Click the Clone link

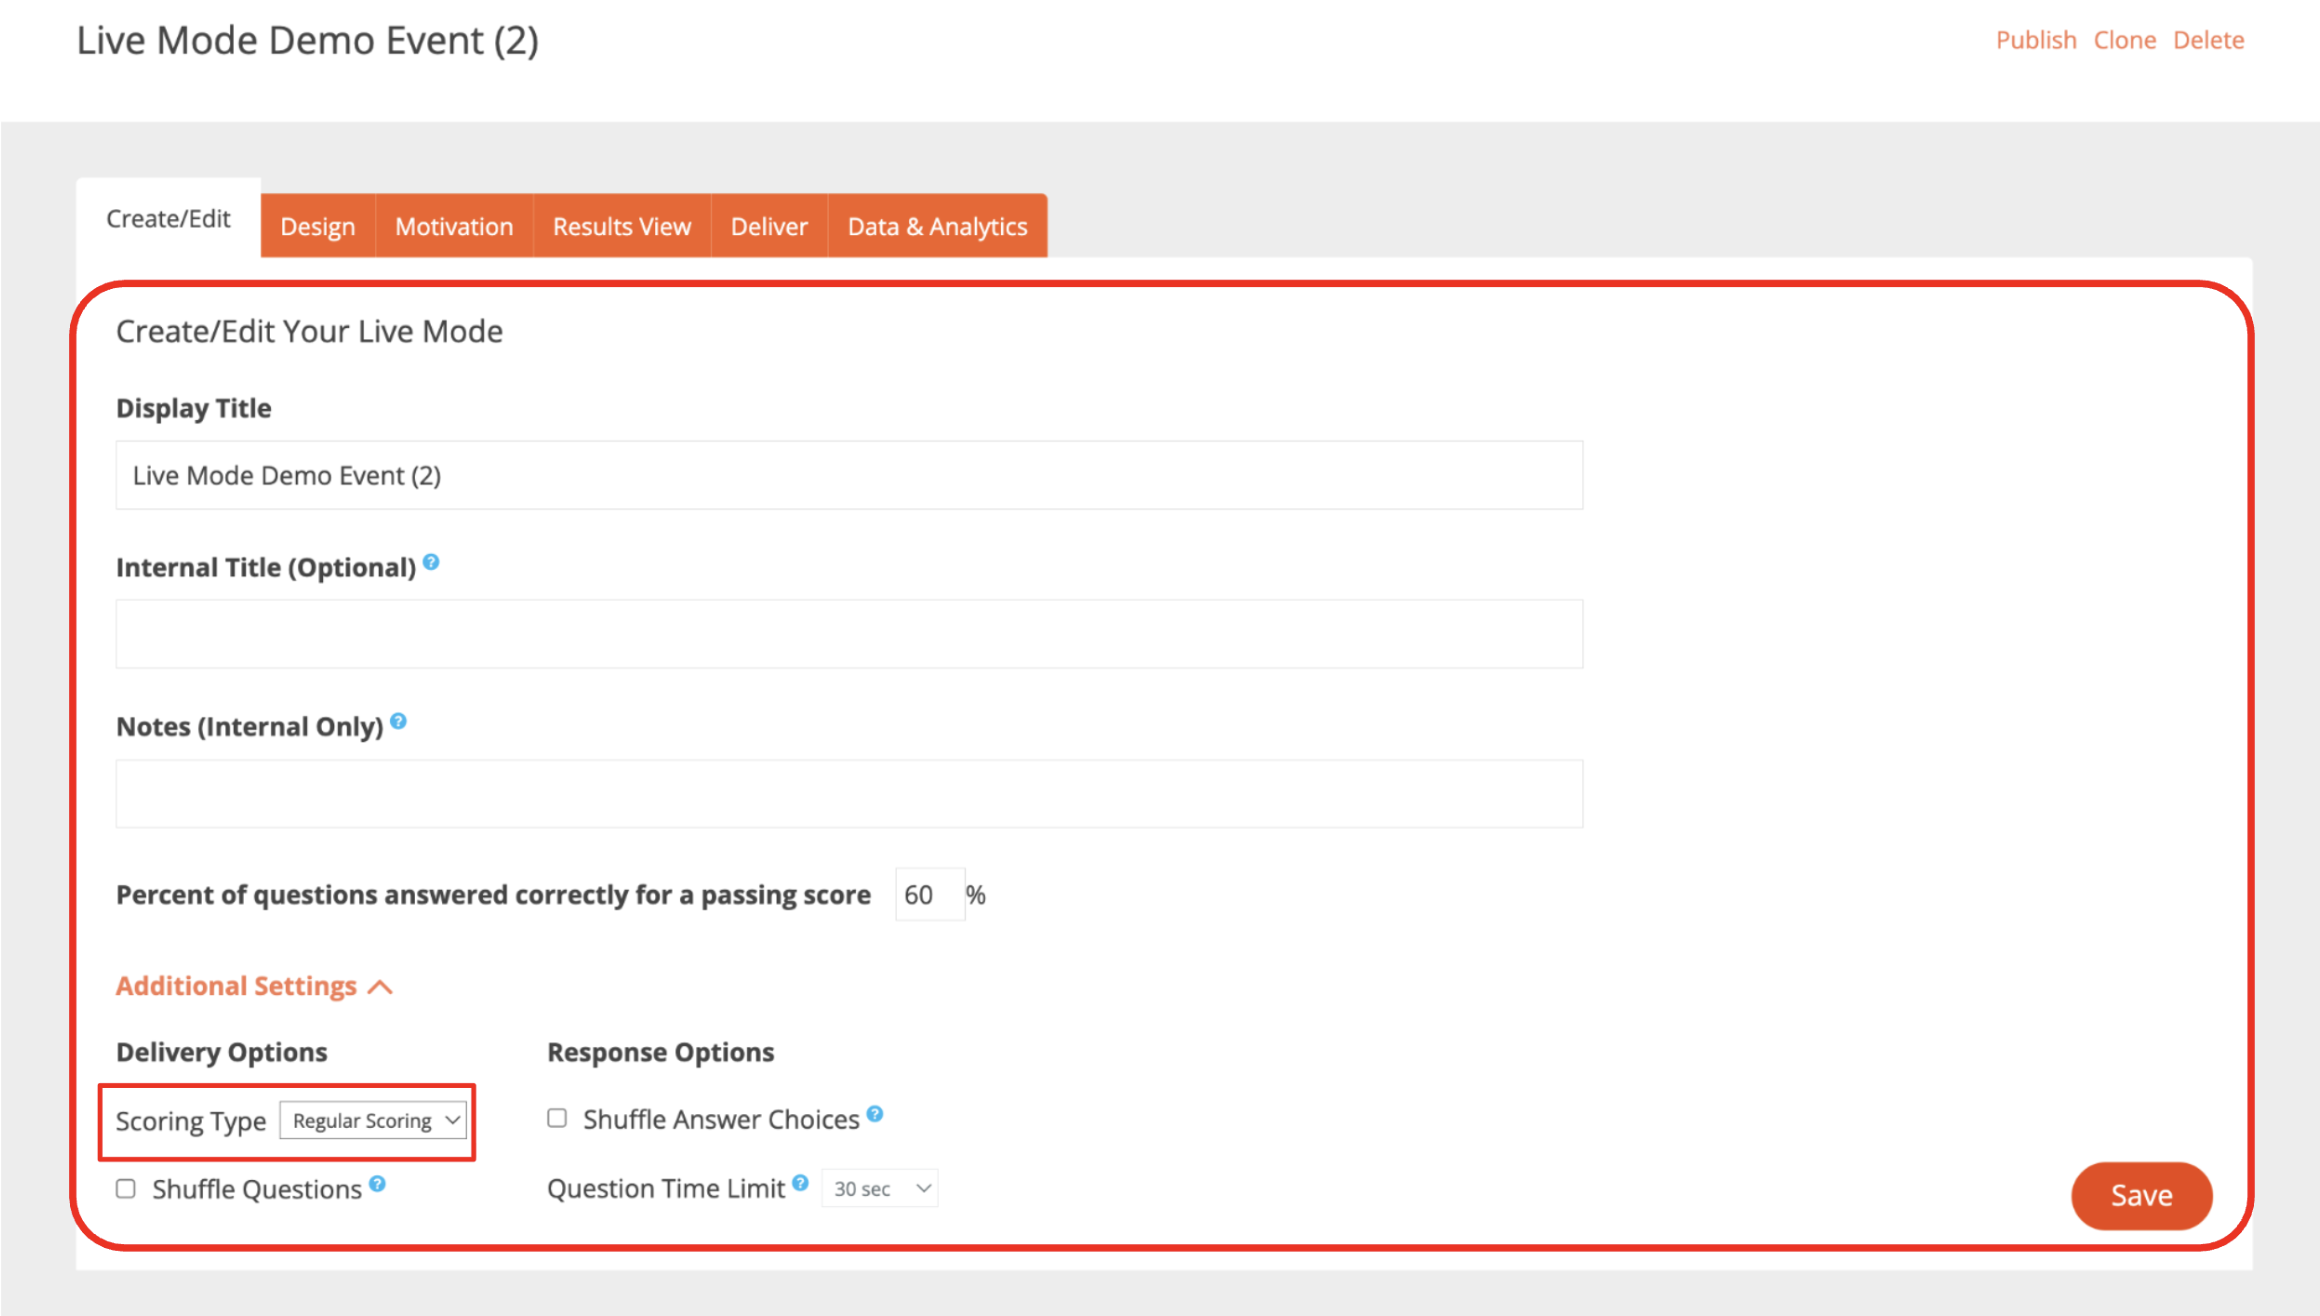click(2125, 40)
